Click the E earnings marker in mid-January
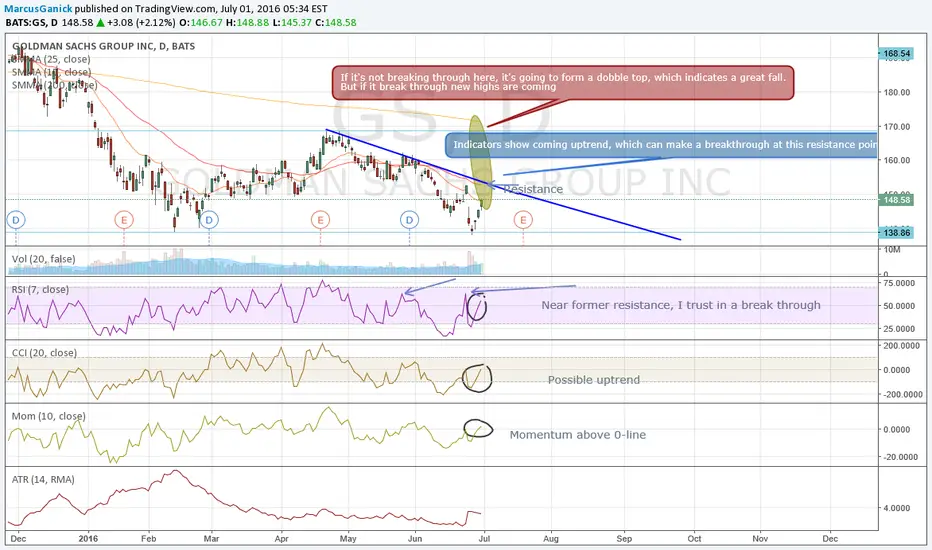The height and width of the screenshot is (550, 932). click(x=124, y=220)
